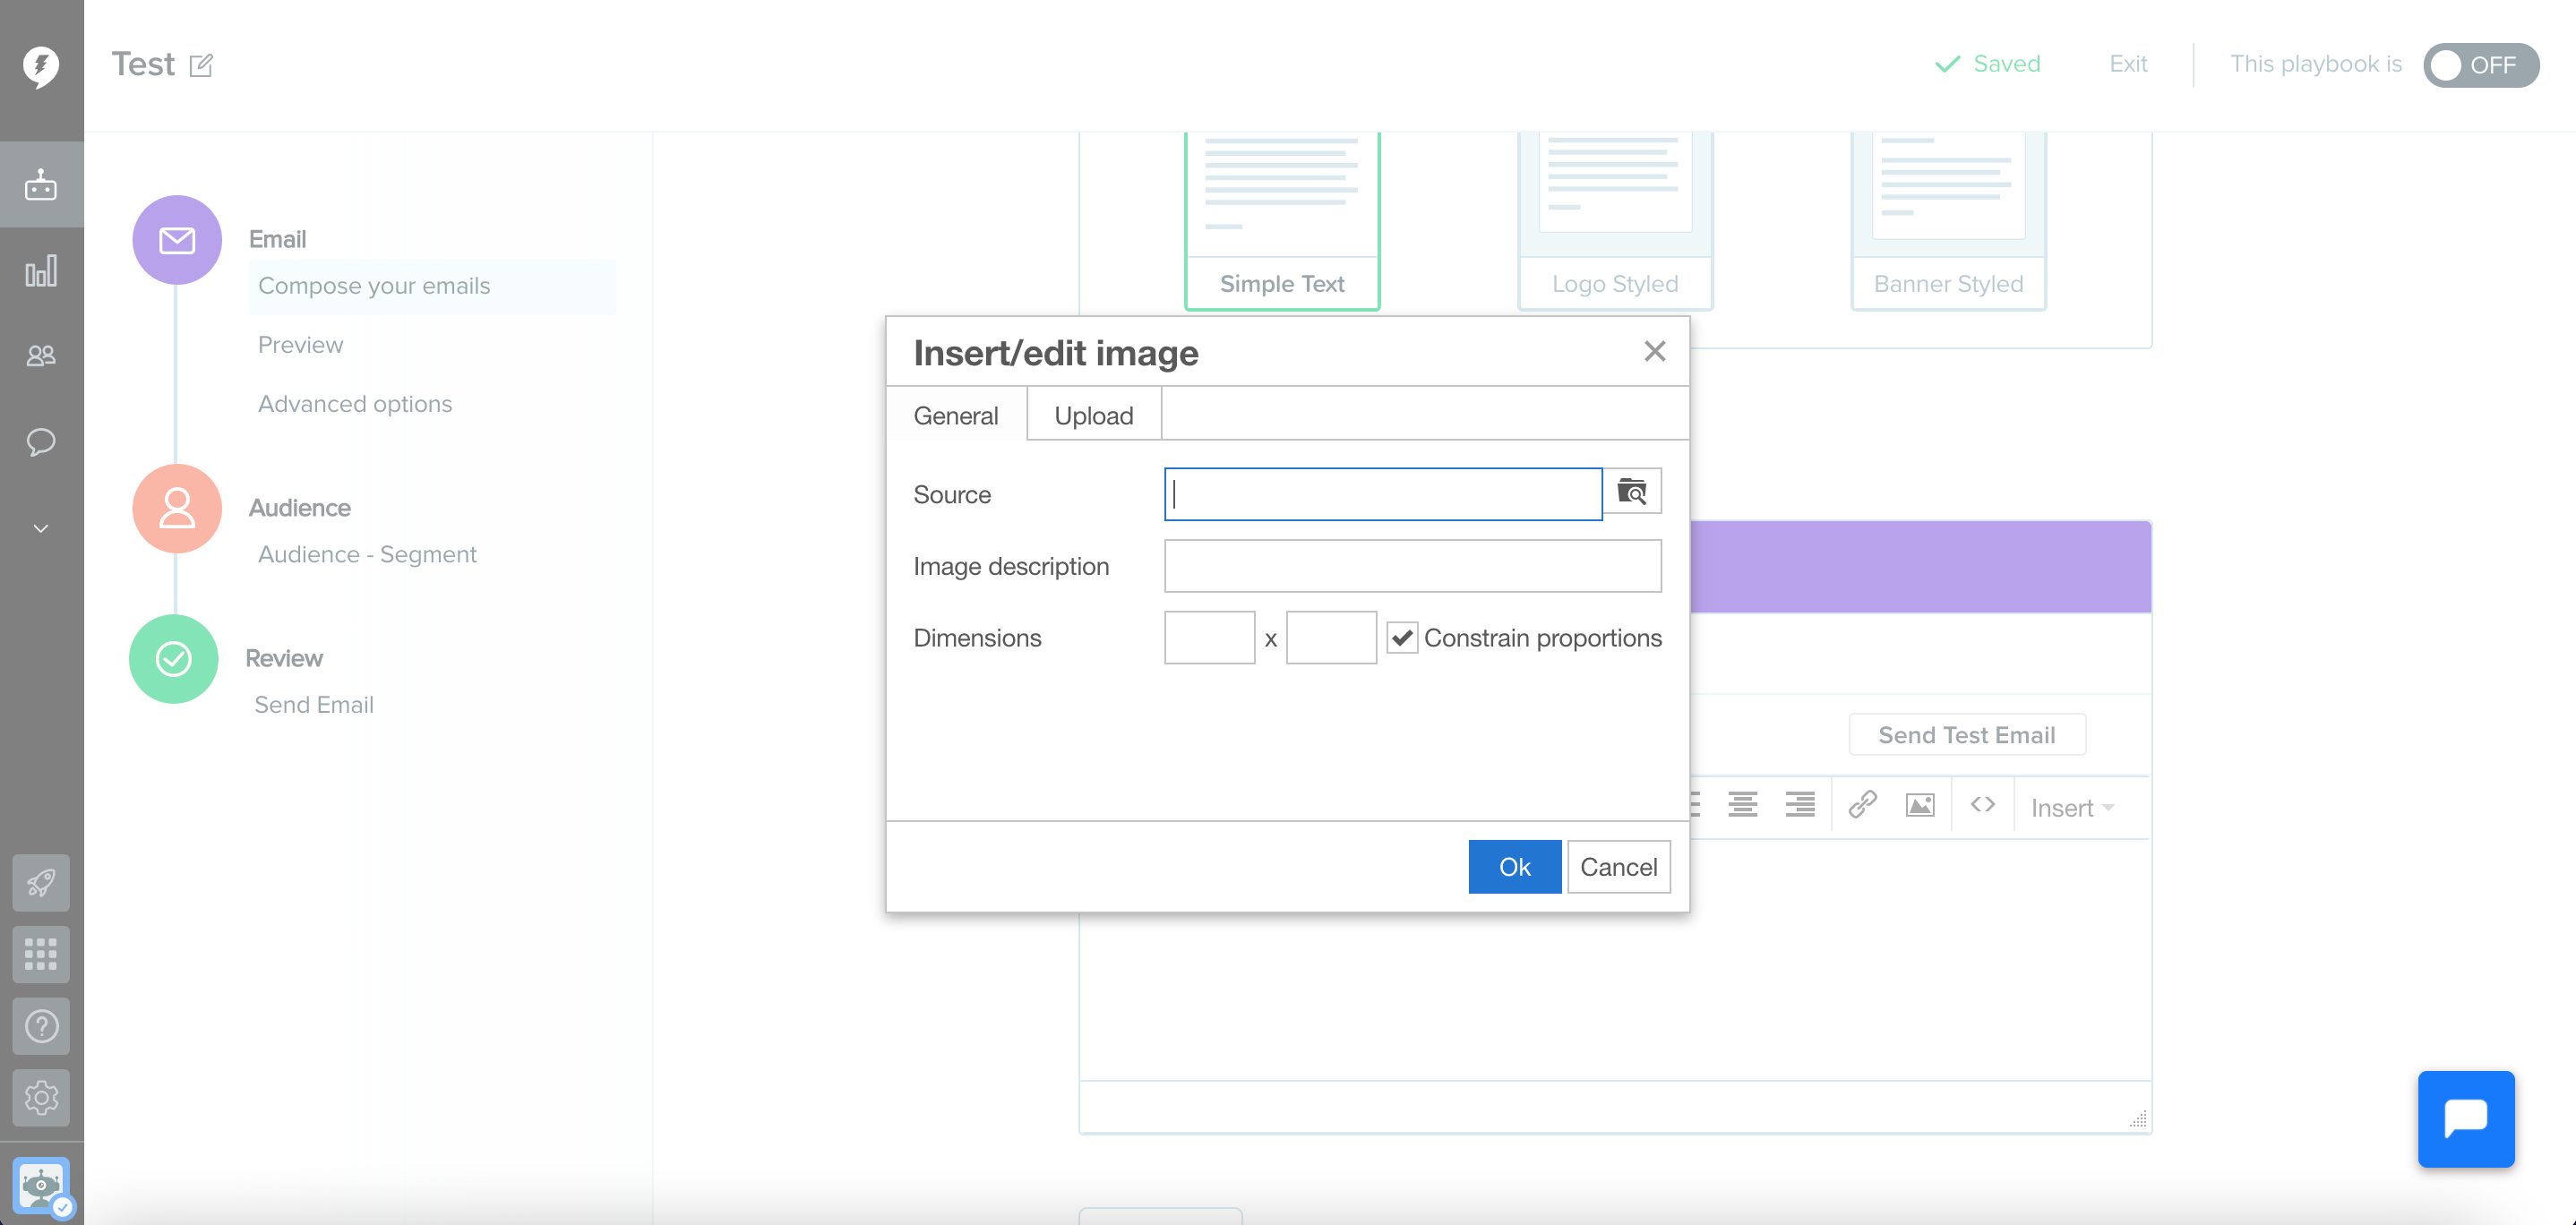Focus the Source input field
Viewport: 2576px width, 1225px height.
pos(1383,494)
